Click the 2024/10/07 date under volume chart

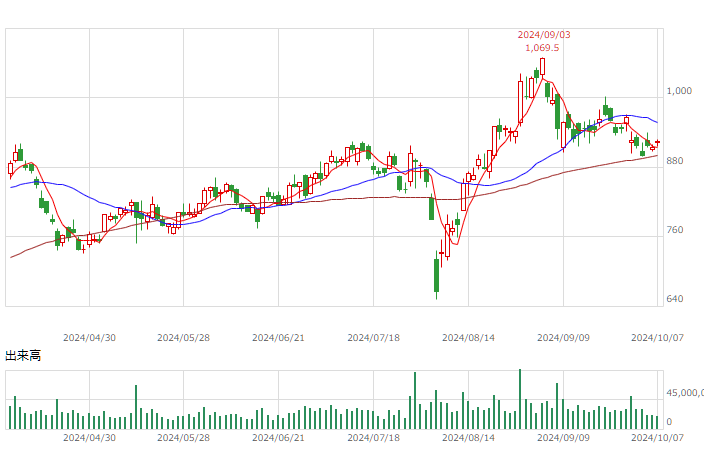coord(657,438)
